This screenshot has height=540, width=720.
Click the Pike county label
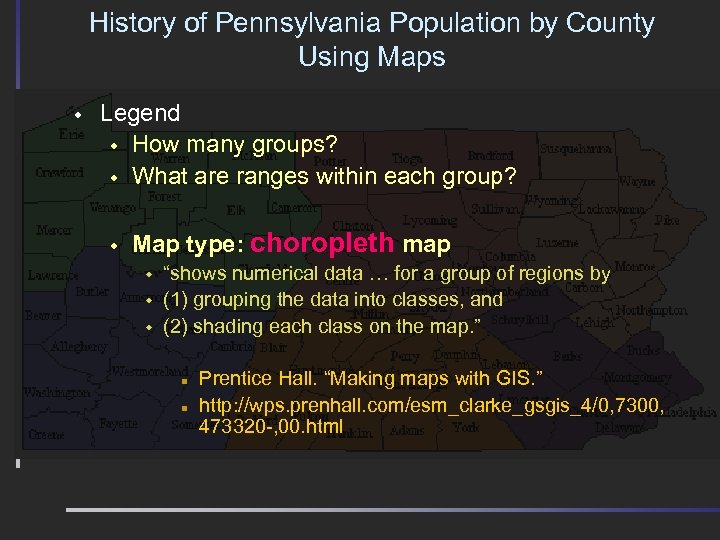coord(667,220)
